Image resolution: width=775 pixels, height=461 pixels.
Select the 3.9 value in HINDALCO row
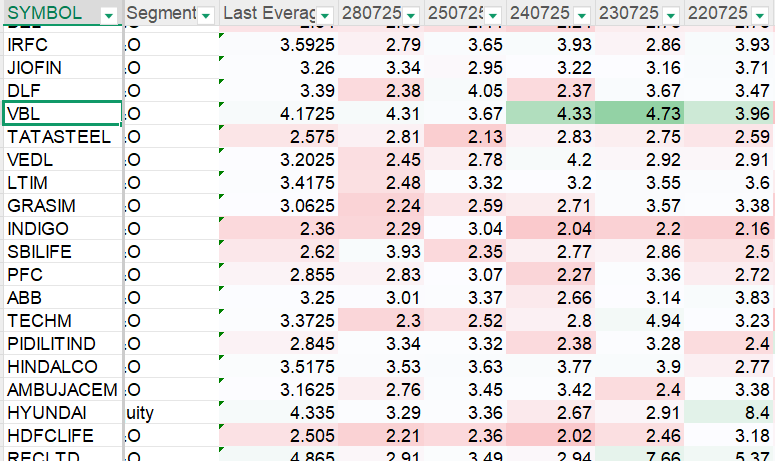[640, 366]
